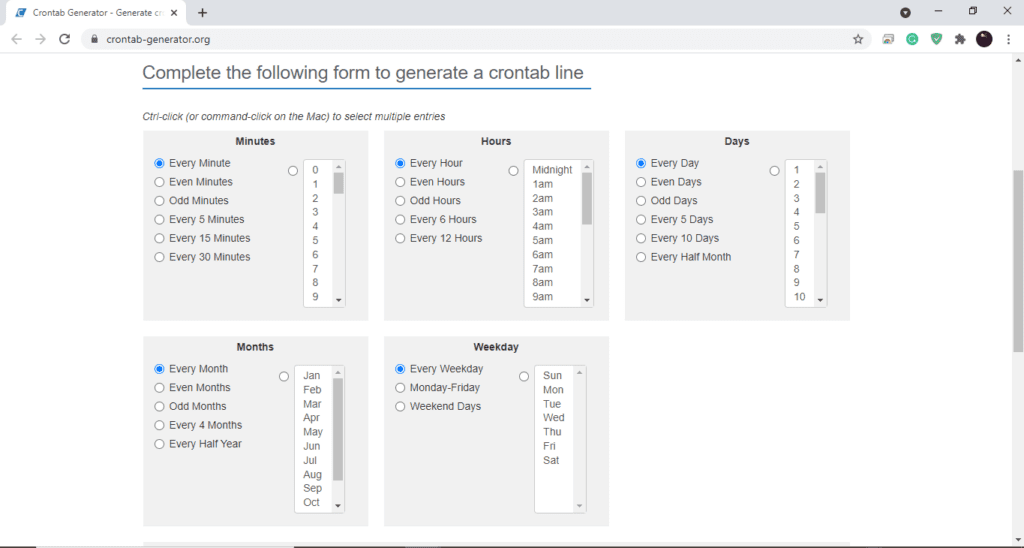Select minute 5 in the minutes list

tap(315, 240)
